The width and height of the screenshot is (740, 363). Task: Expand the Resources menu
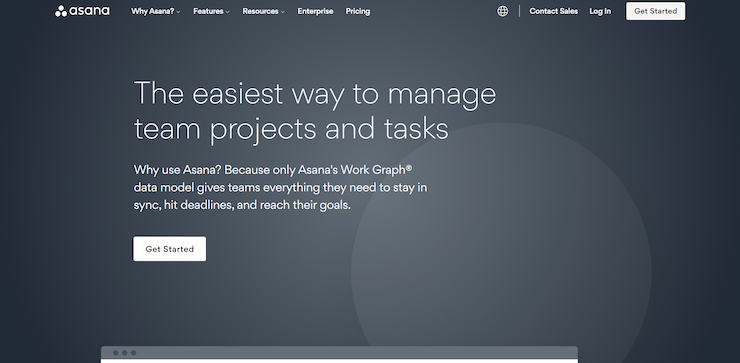[263, 11]
